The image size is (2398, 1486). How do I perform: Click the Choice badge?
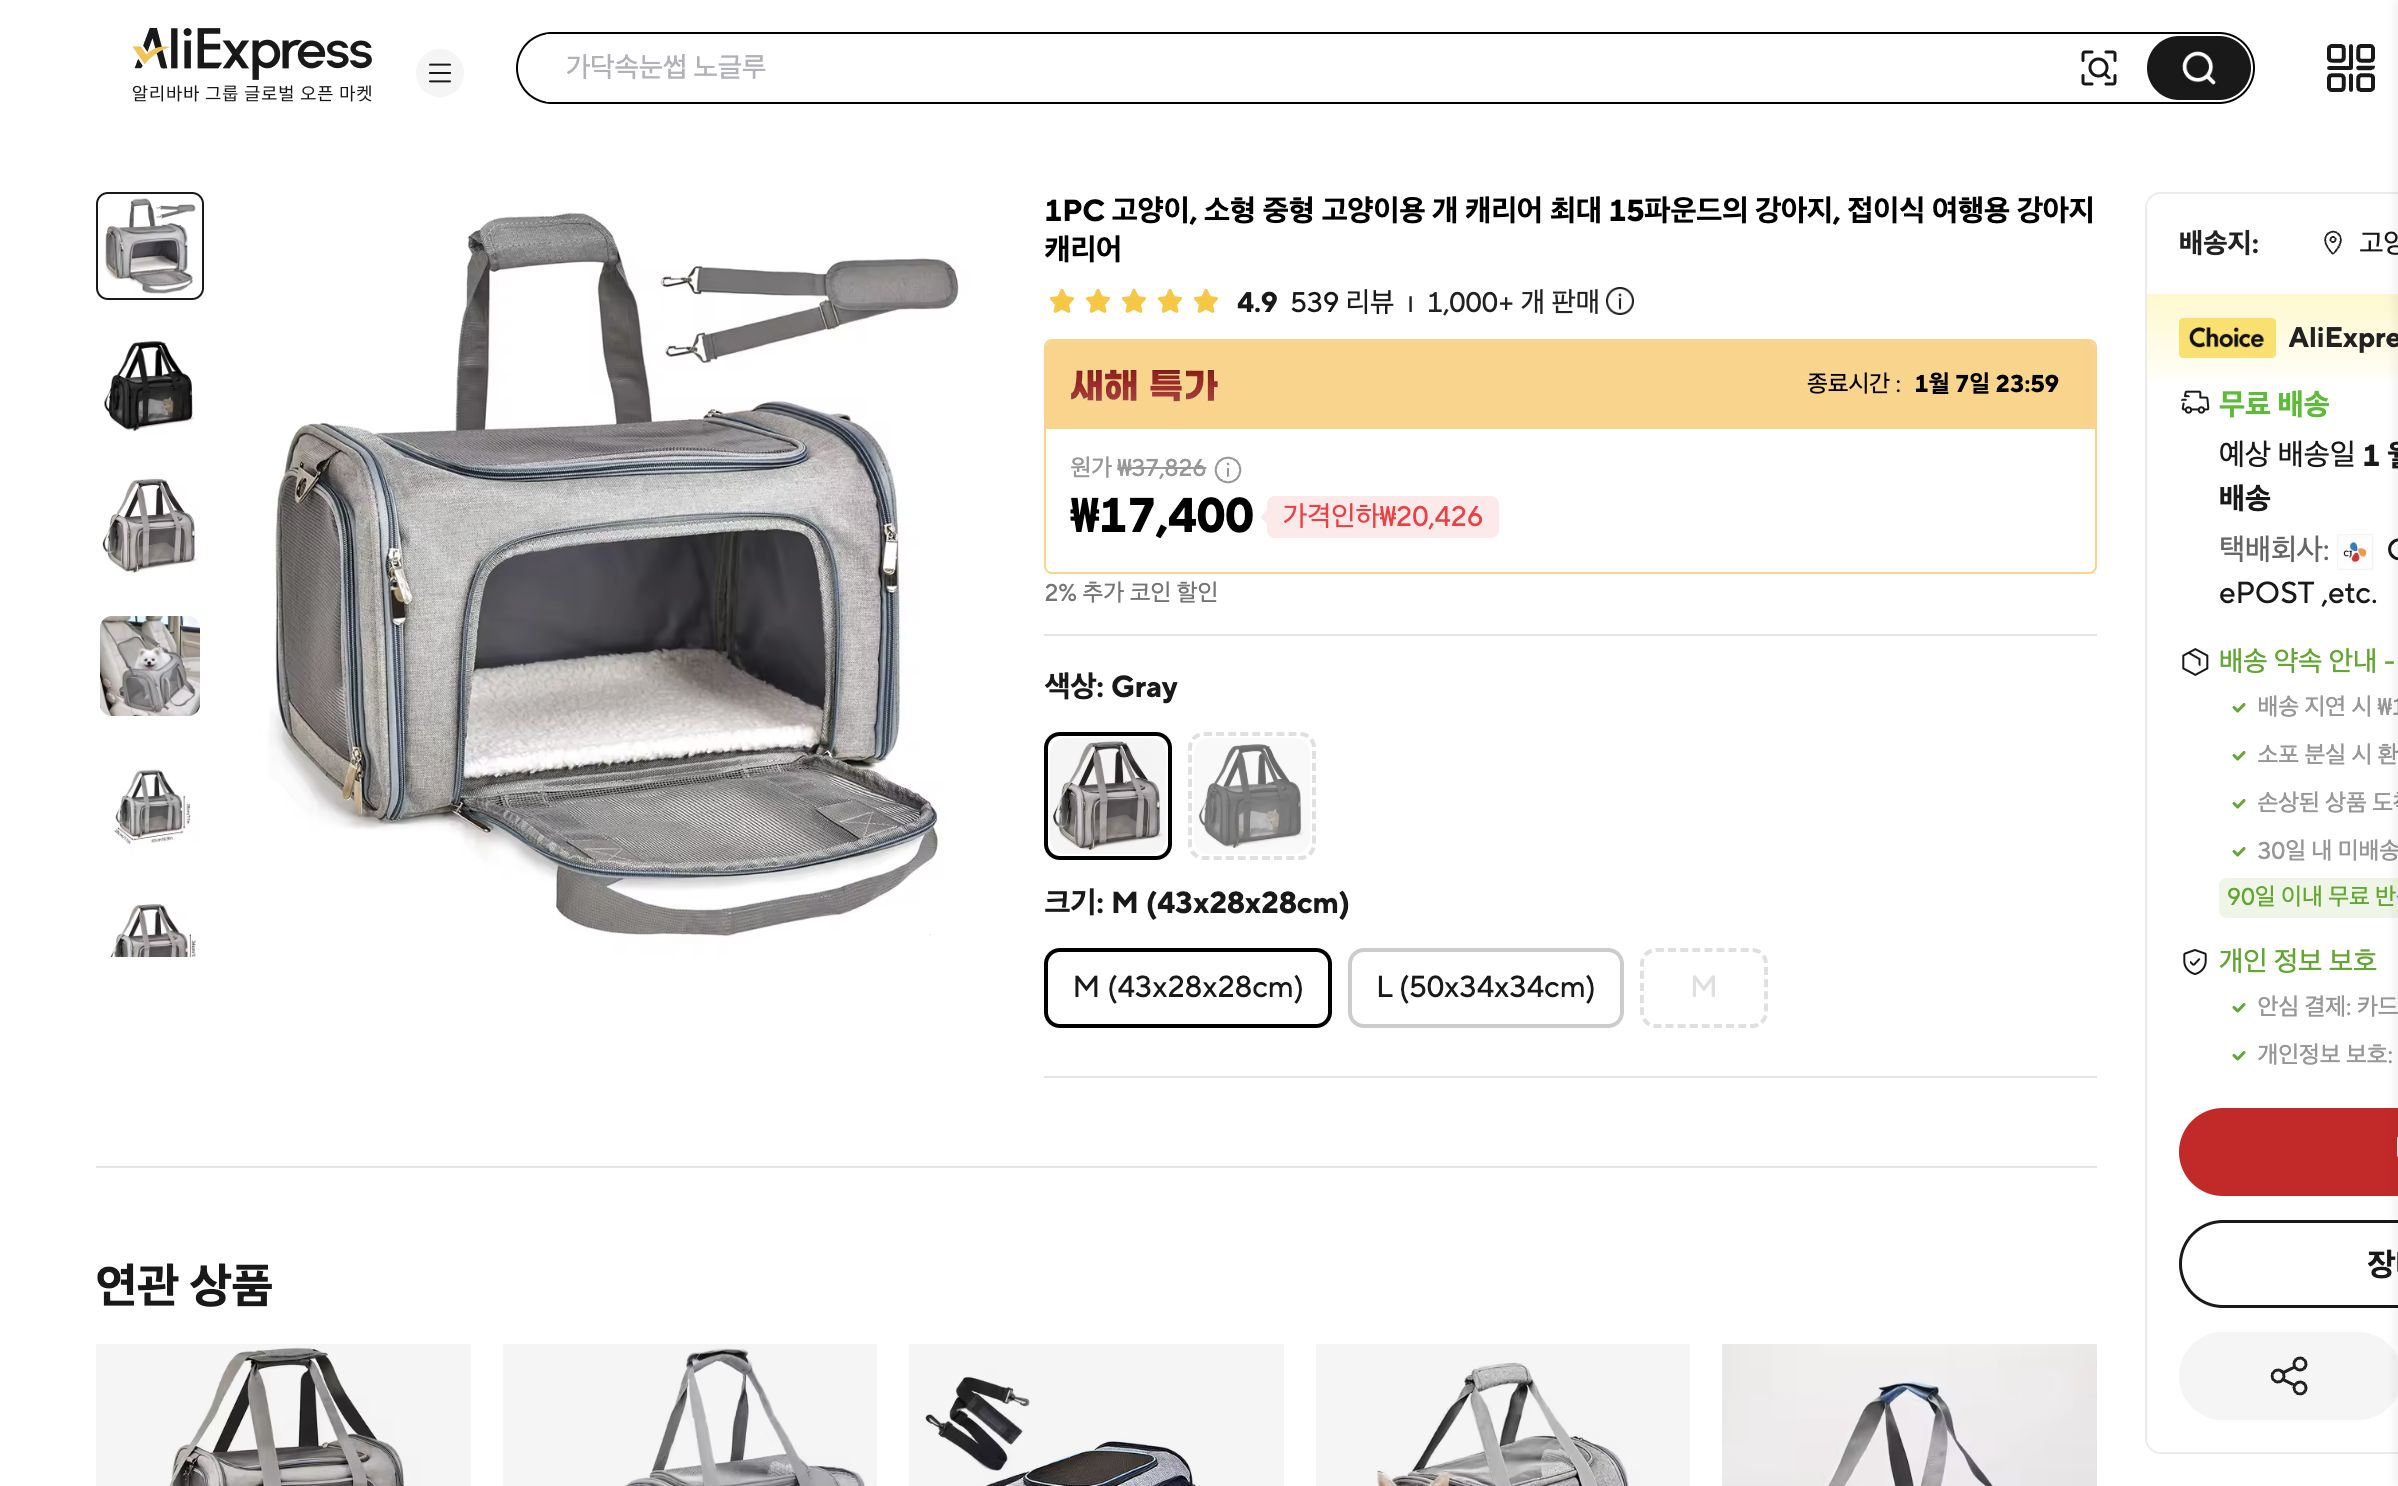click(2225, 338)
